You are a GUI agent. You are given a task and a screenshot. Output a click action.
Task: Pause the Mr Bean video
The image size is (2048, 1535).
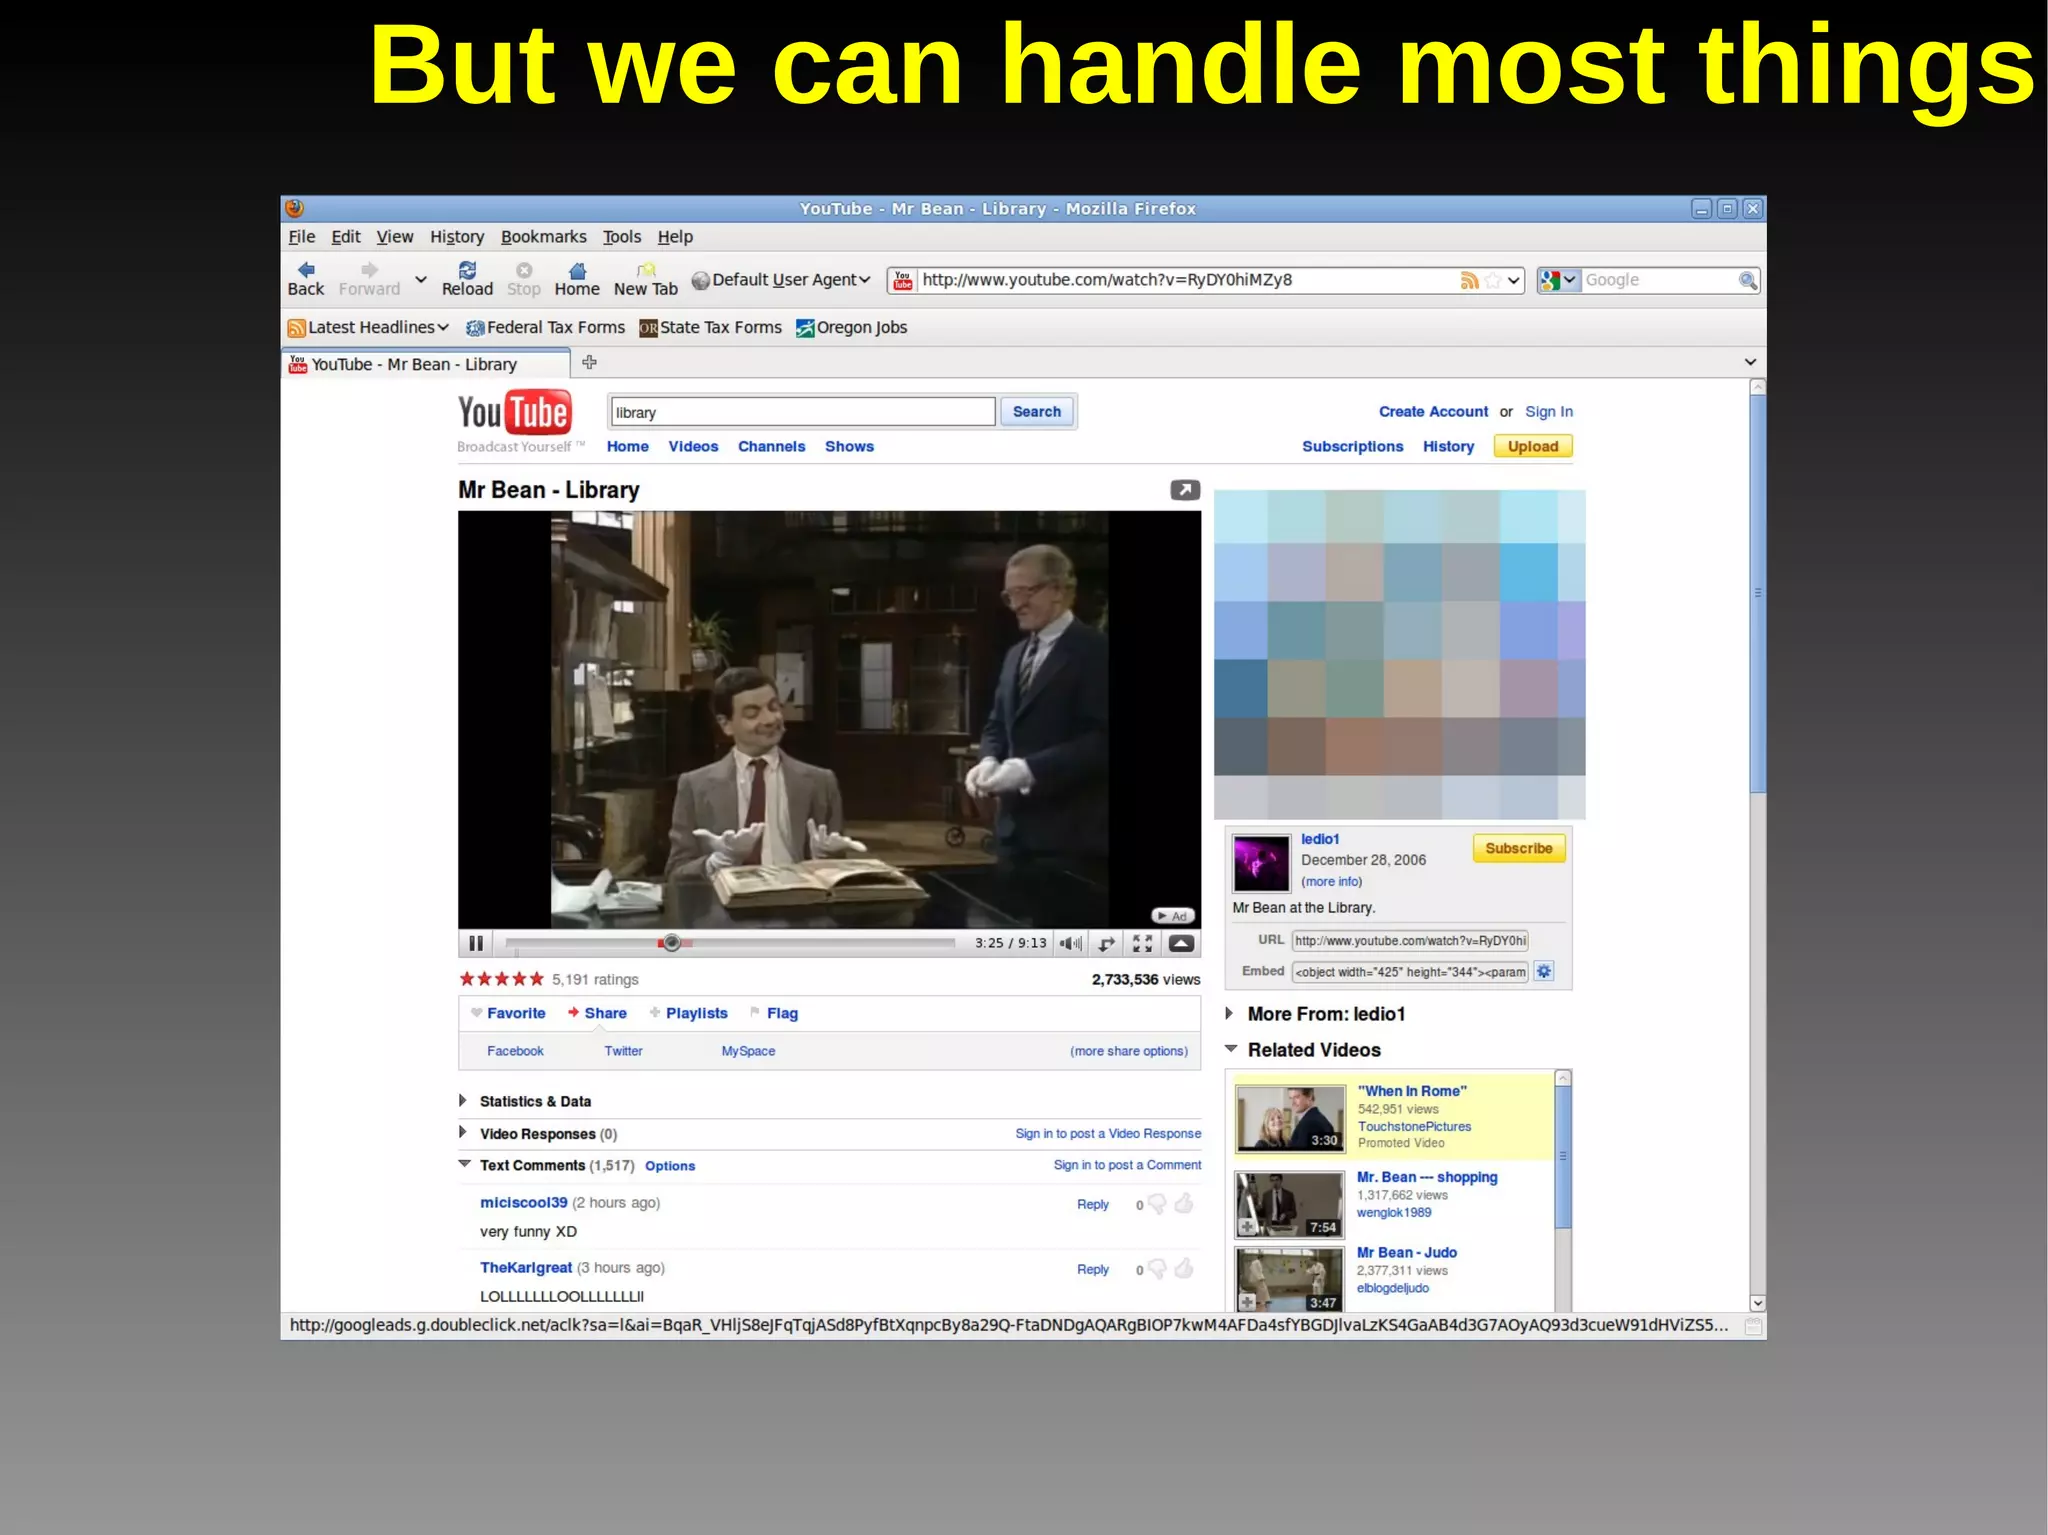(x=476, y=943)
